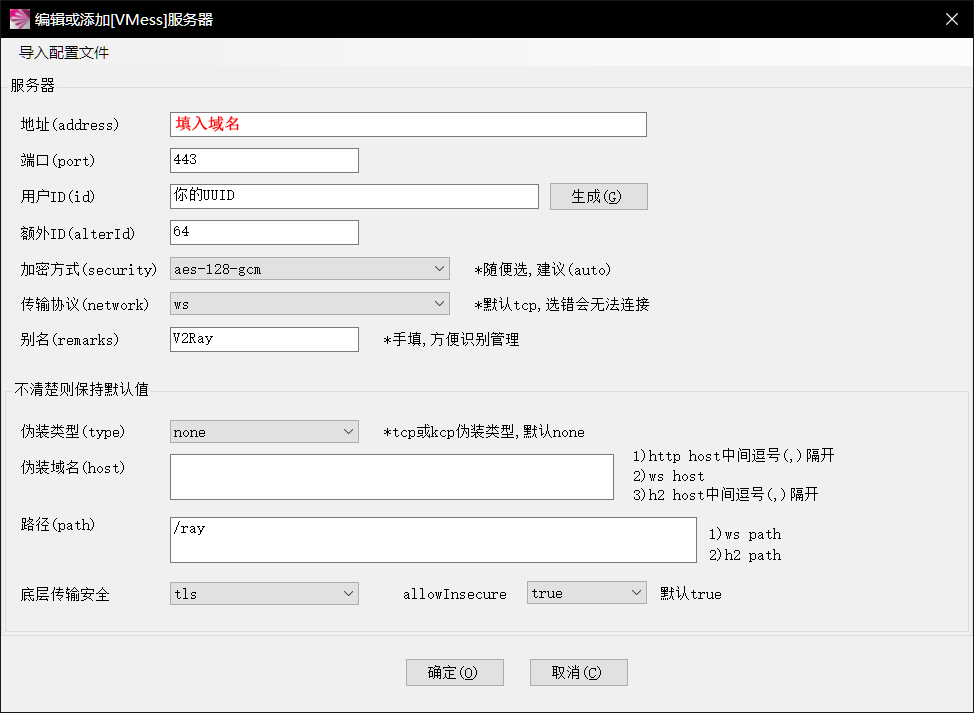Screen dimensions: 974x713
Task: Close the VMess server edit dialog
Action: click(x=951, y=19)
